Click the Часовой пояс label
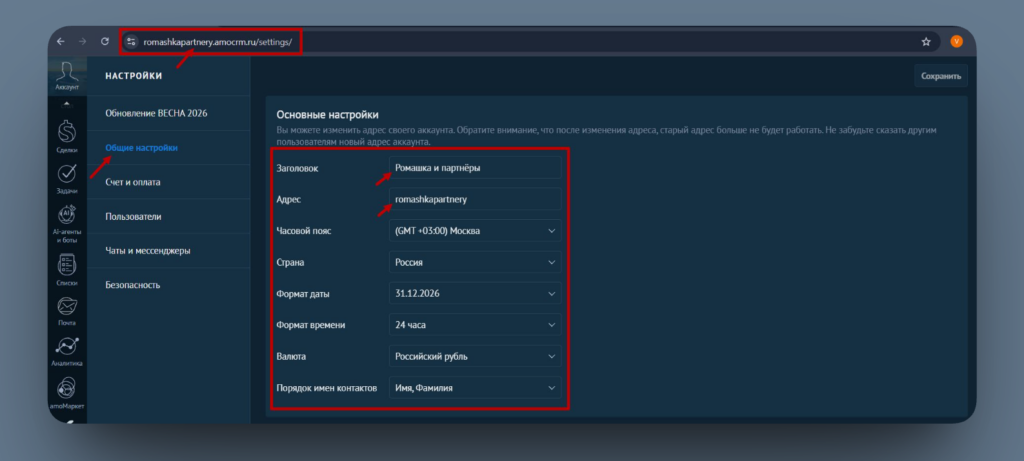The width and height of the screenshot is (1024, 461). pos(304,231)
